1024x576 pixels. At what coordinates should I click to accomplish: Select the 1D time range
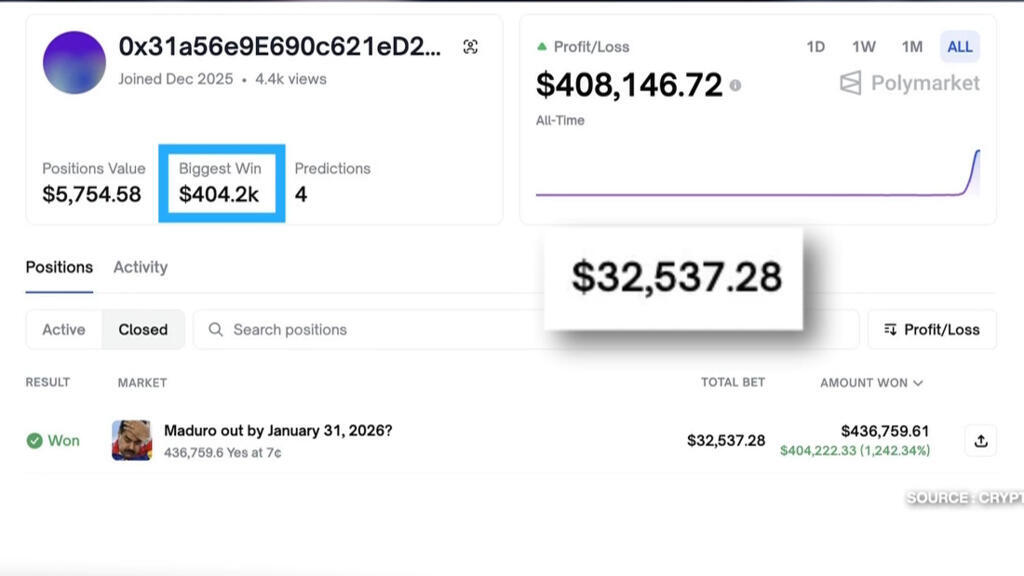(816, 47)
